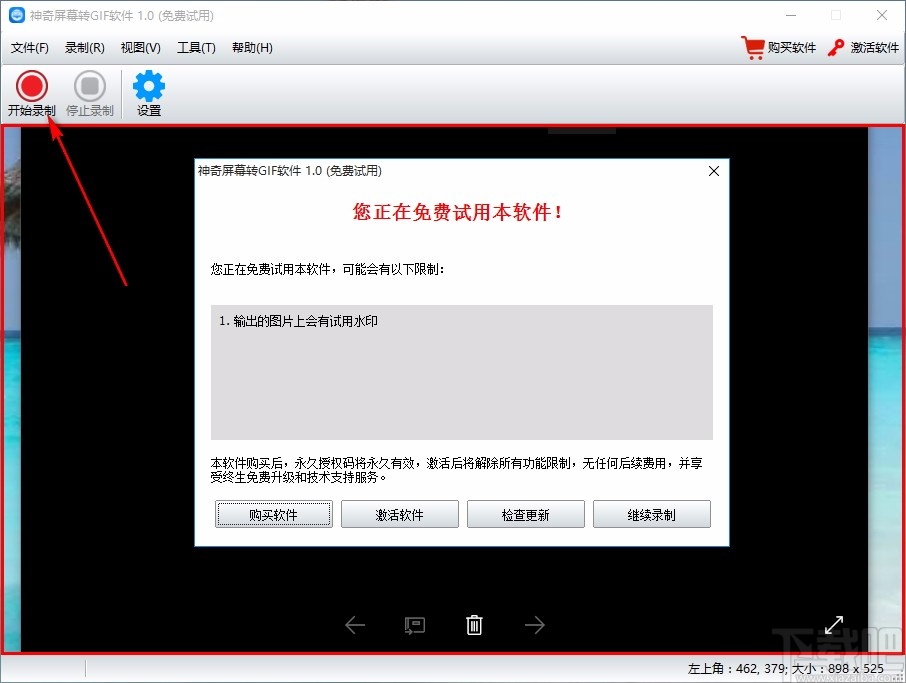Click the slideshow preview icon near the trash icon
906x683 pixels.
click(414, 624)
